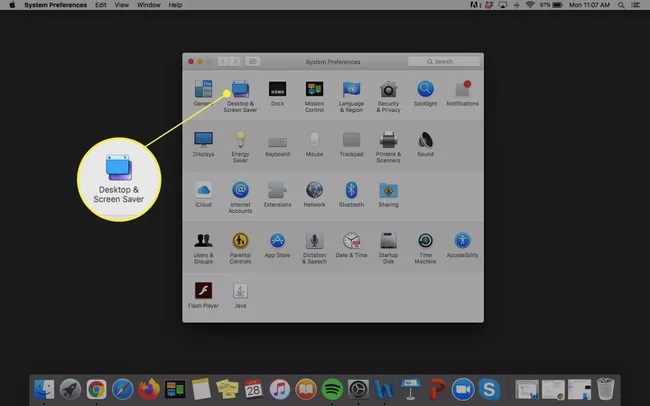Screen dimensions: 650x406
Task: Launch Firefox from the Dock
Action: pos(149,389)
